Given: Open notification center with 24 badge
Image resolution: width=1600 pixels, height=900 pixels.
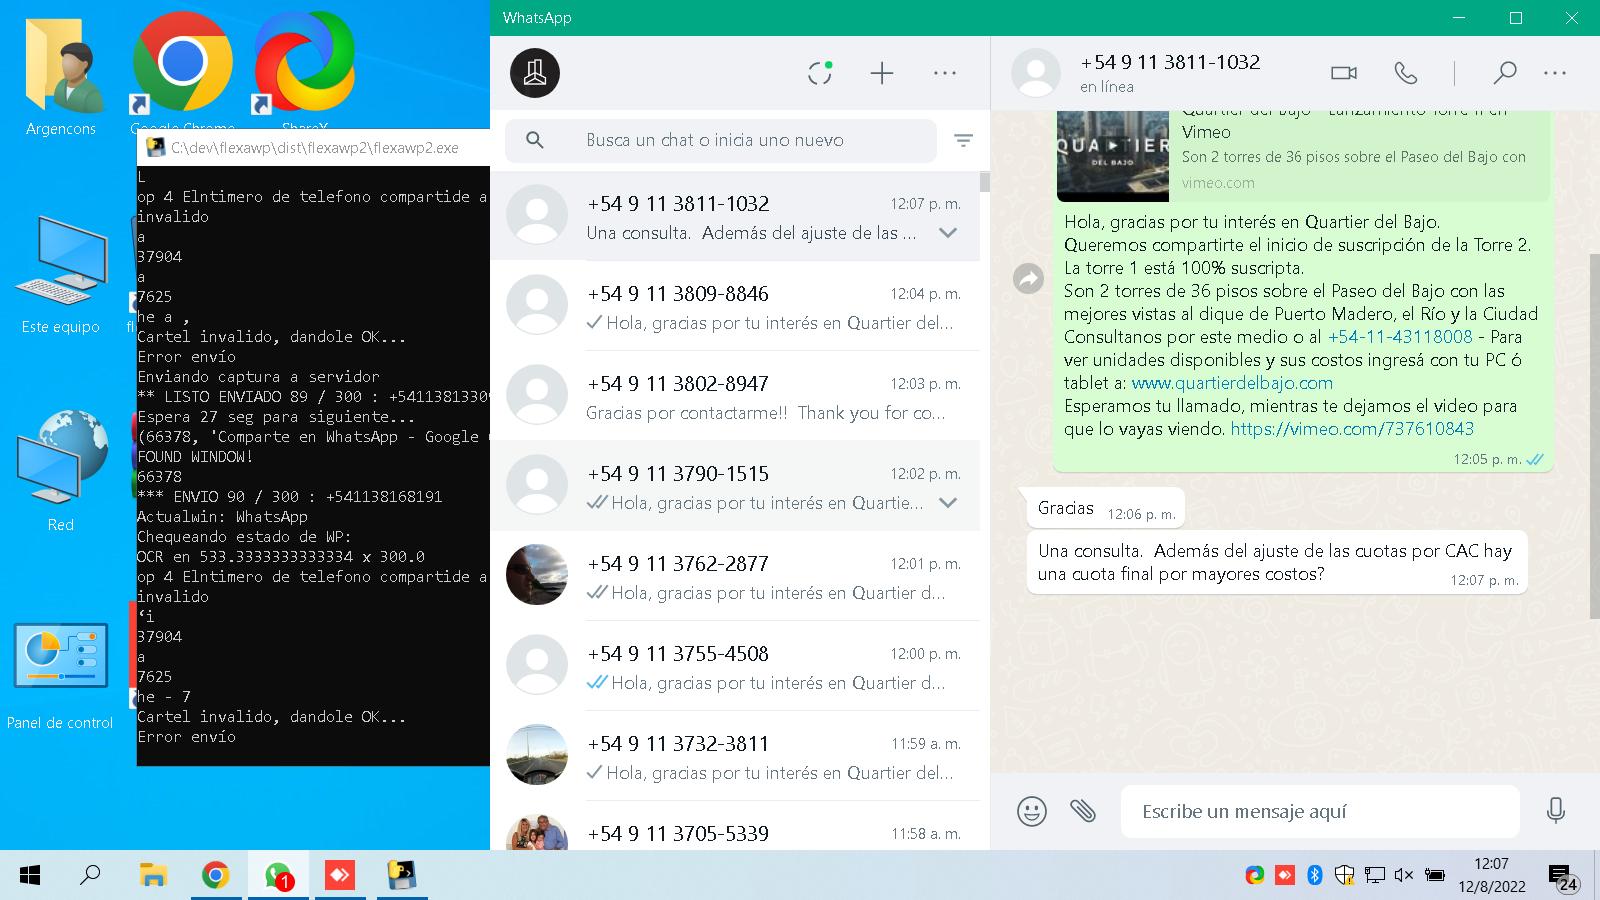Looking at the screenshot, I should point(1563,878).
